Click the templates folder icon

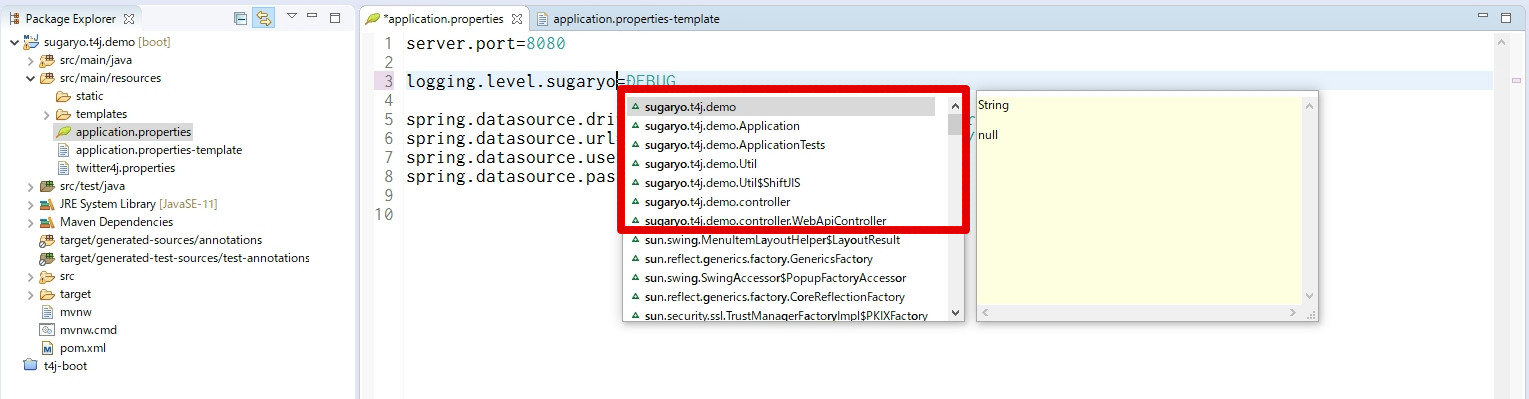[63, 114]
